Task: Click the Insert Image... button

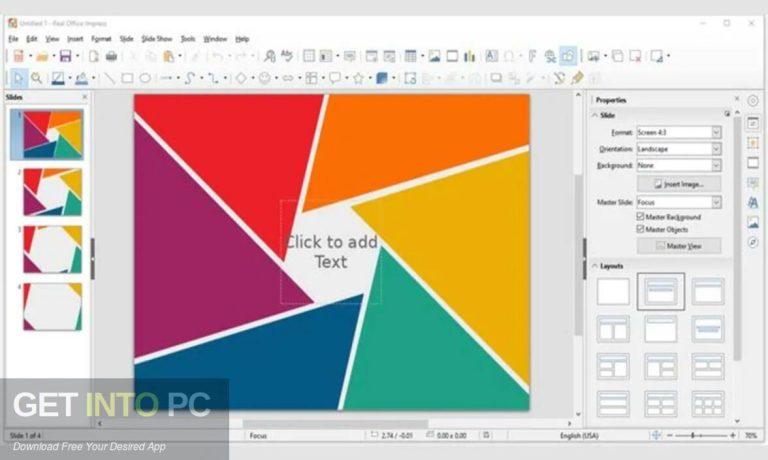Action: tap(679, 184)
